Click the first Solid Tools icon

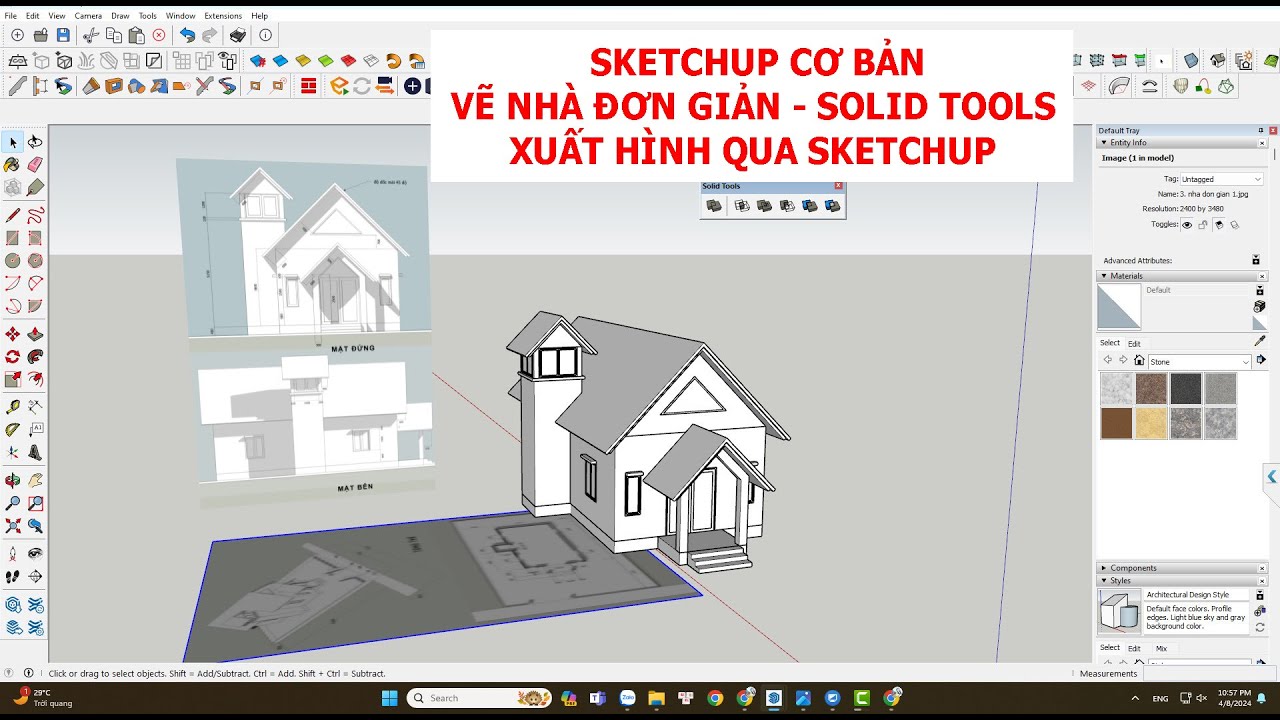pos(714,206)
